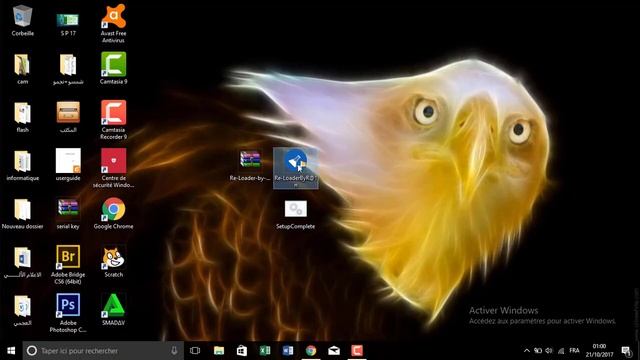Open the clock and date flyout
Viewport: 640px width, 360px height.
[x=599, y=351]
